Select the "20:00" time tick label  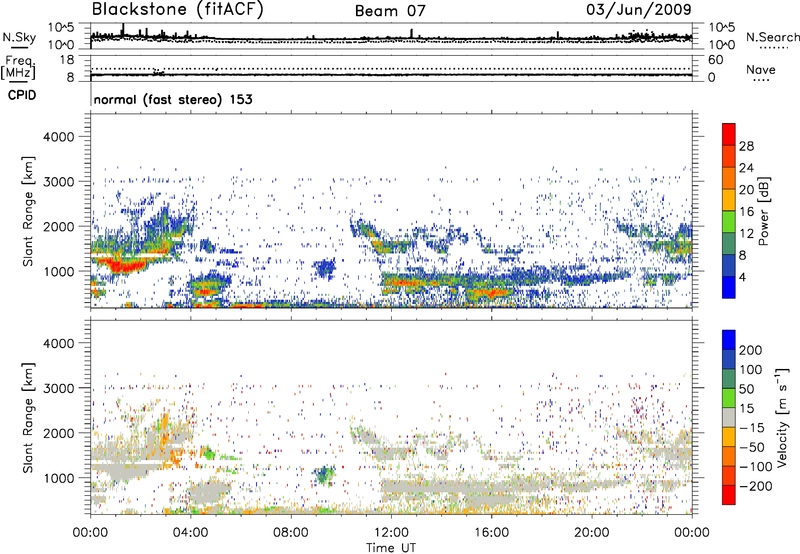click(x=591, y=533)
